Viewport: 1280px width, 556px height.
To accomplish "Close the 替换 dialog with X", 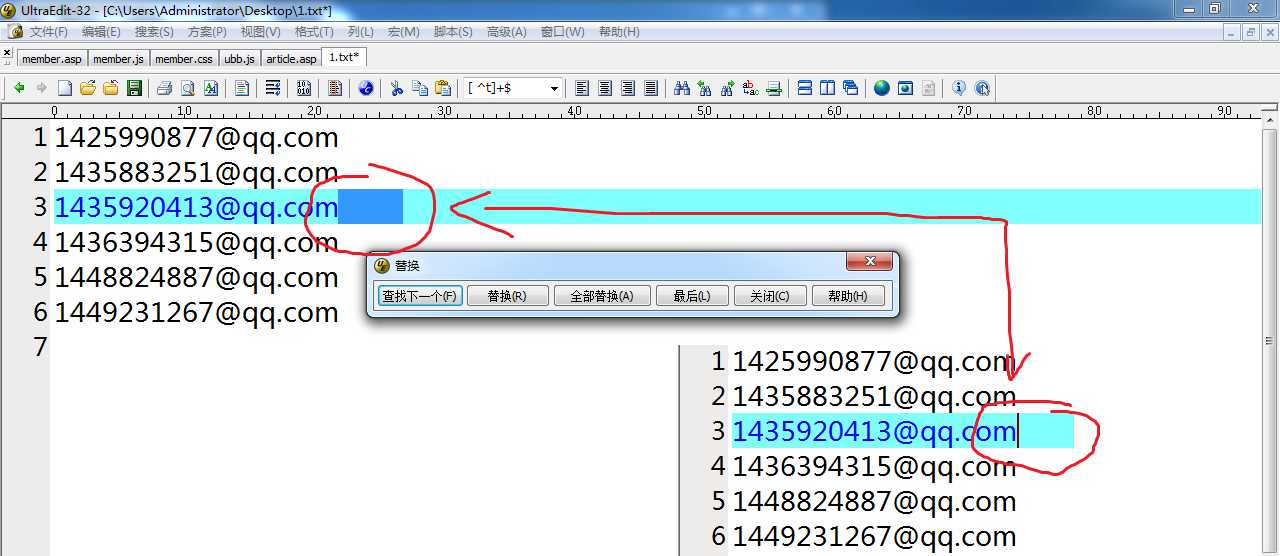I will [868, 262].
